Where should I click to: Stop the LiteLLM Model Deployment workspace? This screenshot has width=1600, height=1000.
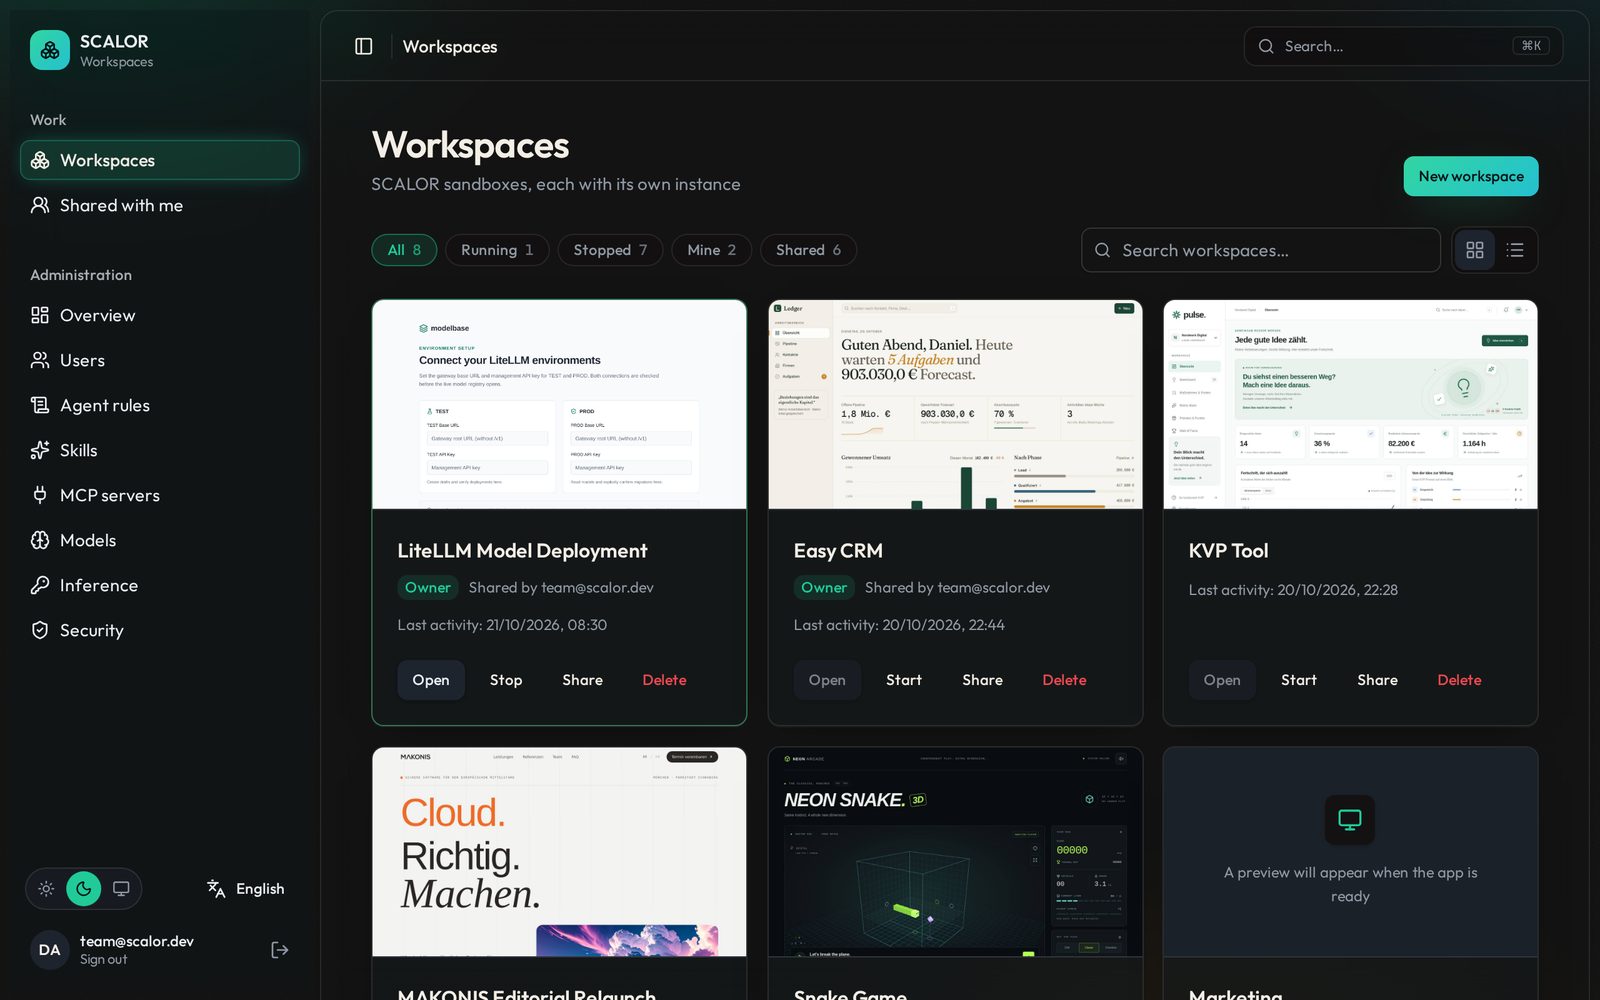coord(506,680)
